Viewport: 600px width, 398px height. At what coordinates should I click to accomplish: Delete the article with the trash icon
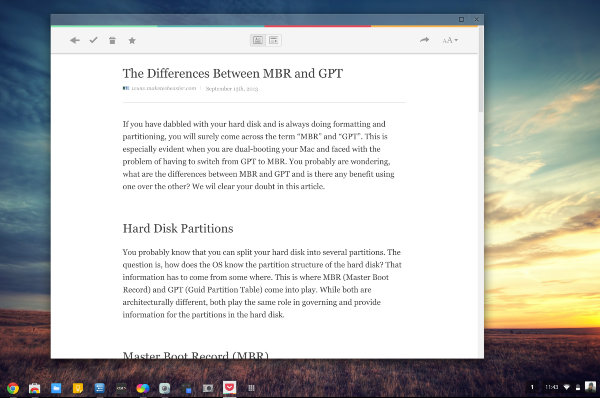(x=112, y=41)
